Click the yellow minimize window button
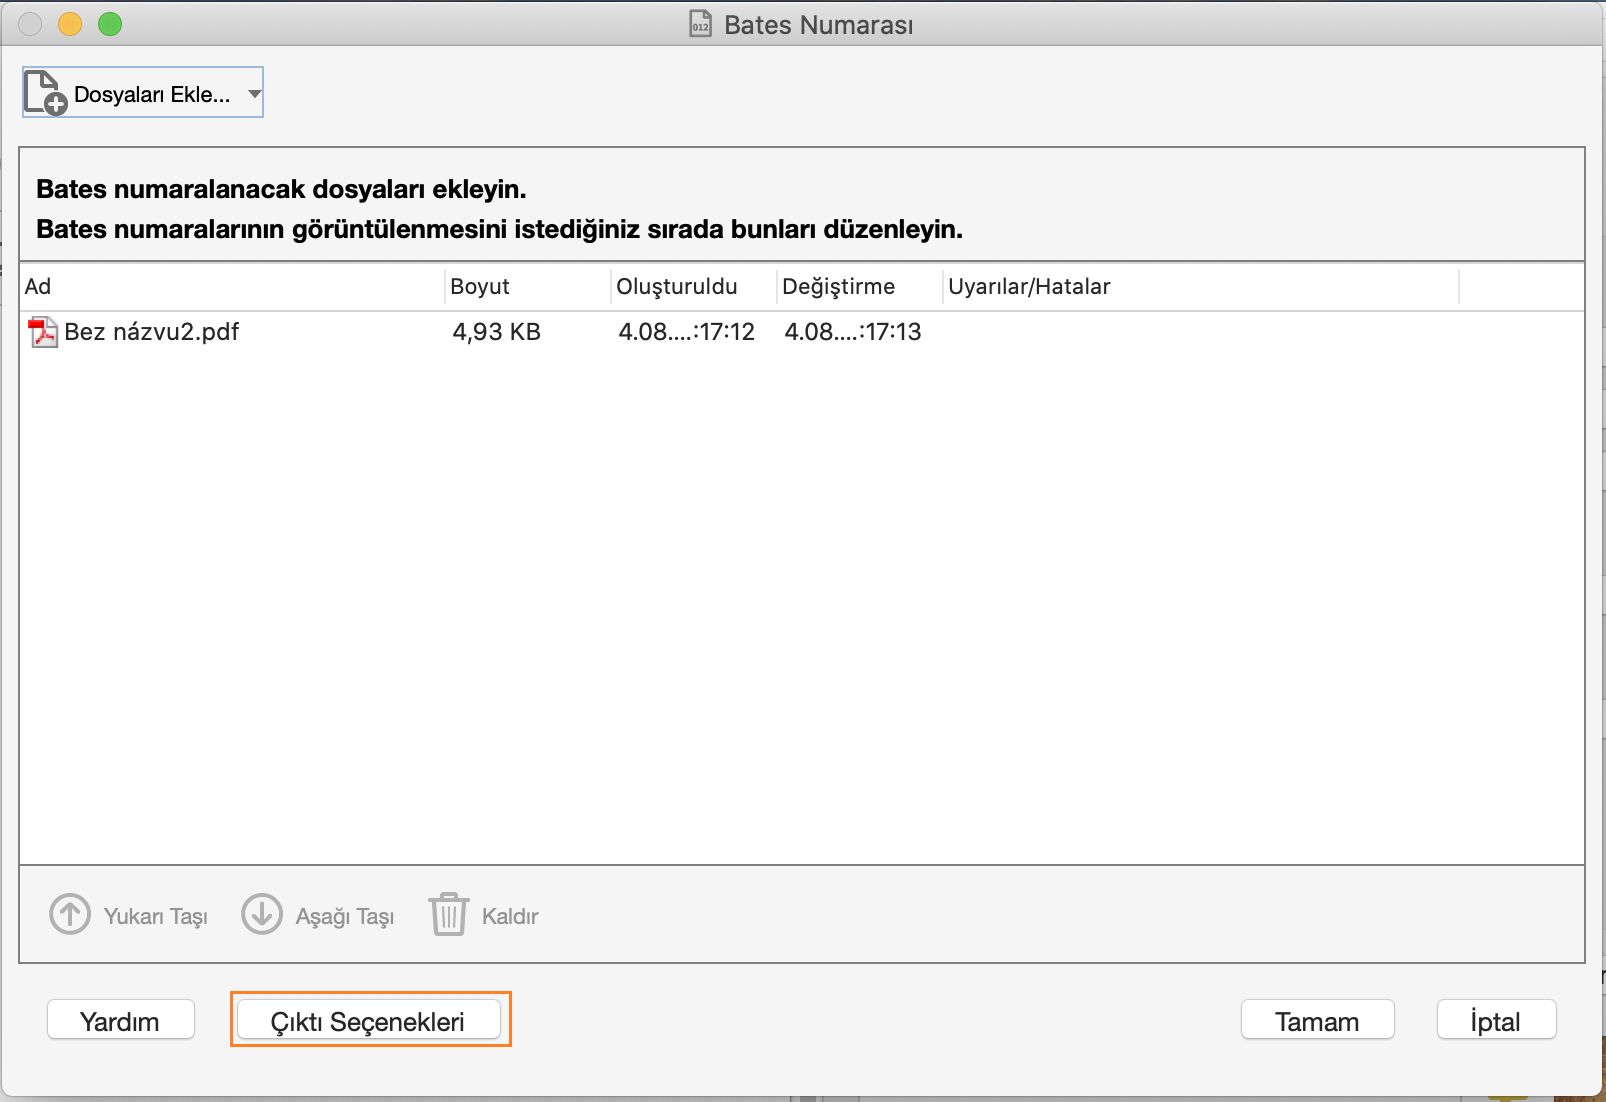 [x=70, y=24]
